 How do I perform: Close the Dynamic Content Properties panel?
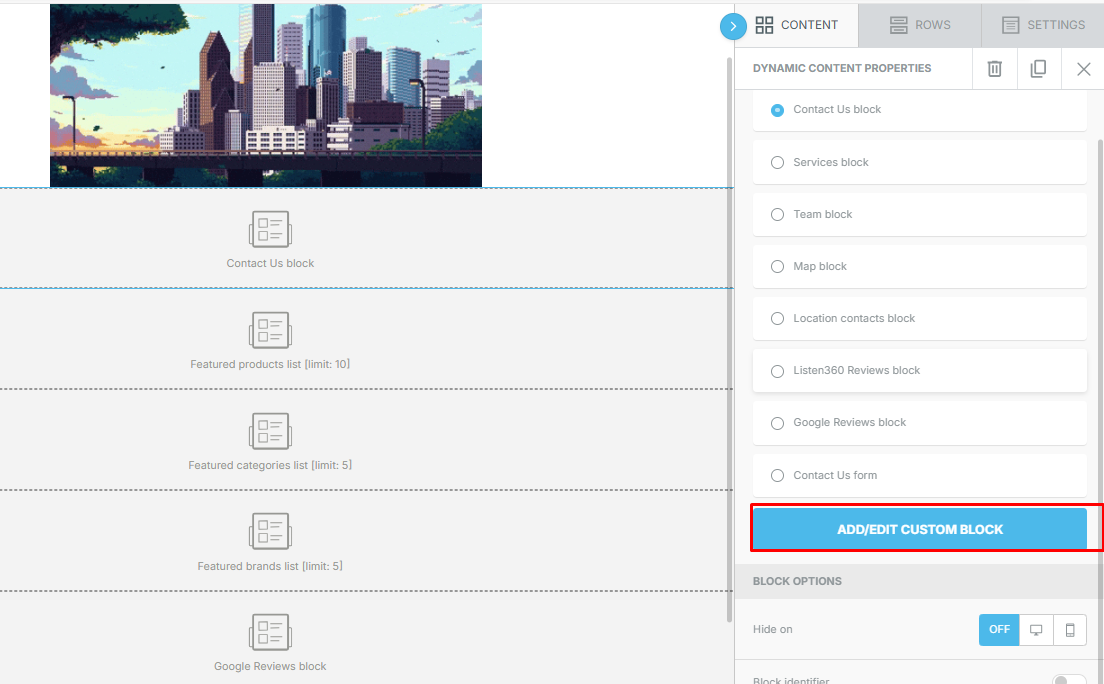[1083, 68]
